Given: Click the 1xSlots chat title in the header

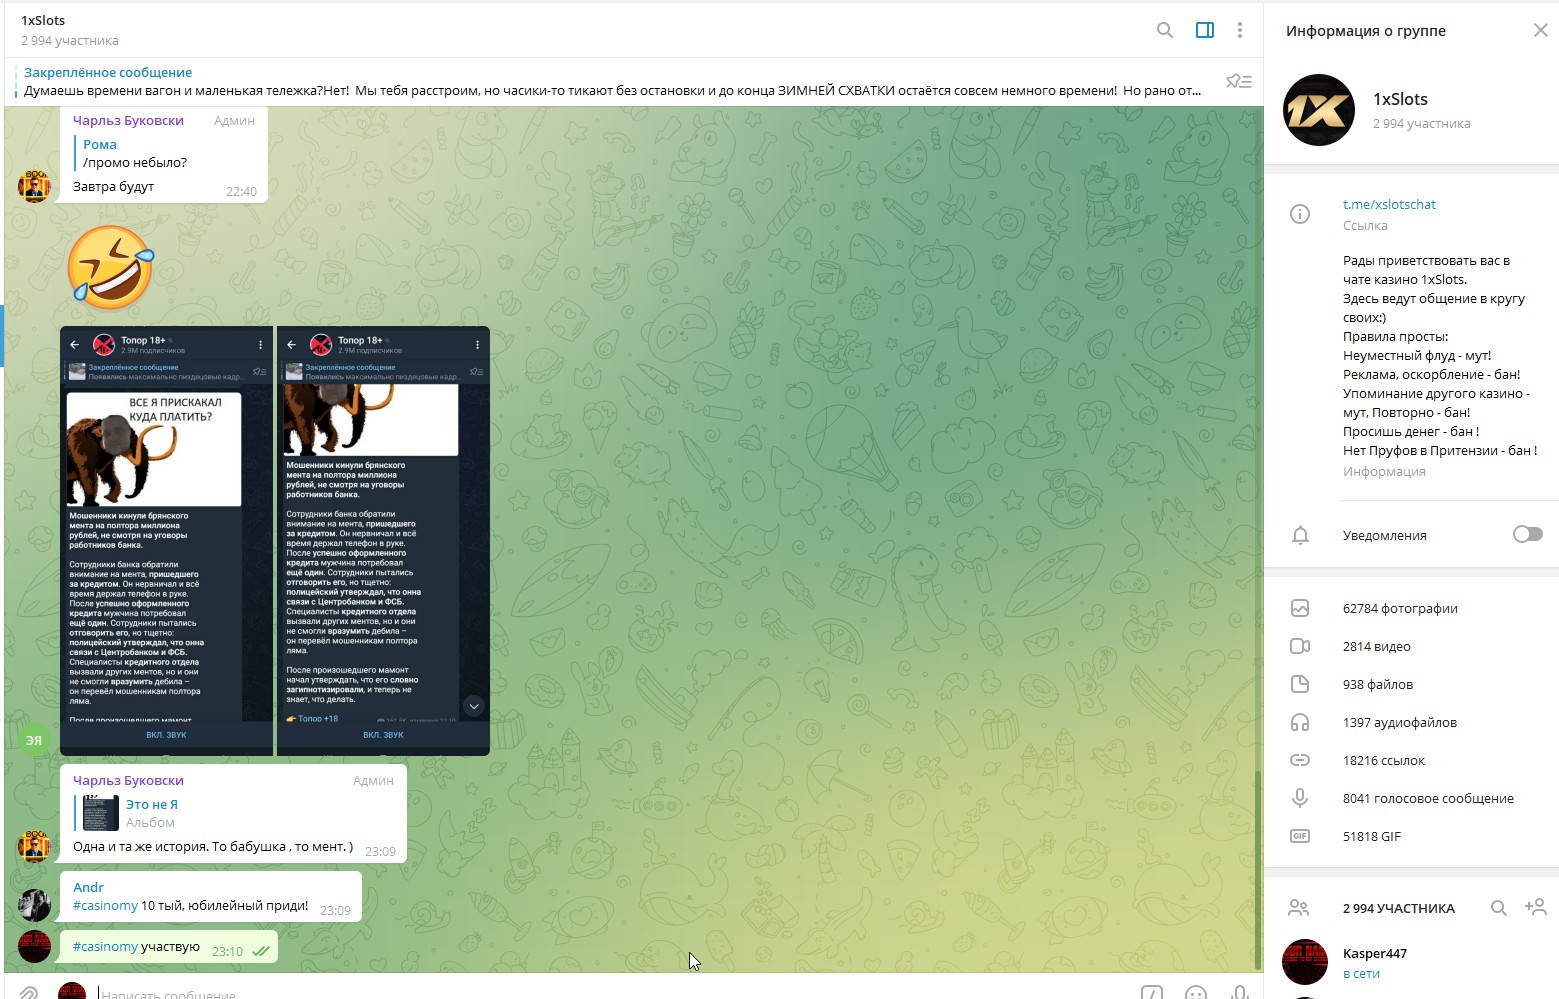Looking at the screenshot, I should [43, 20].
